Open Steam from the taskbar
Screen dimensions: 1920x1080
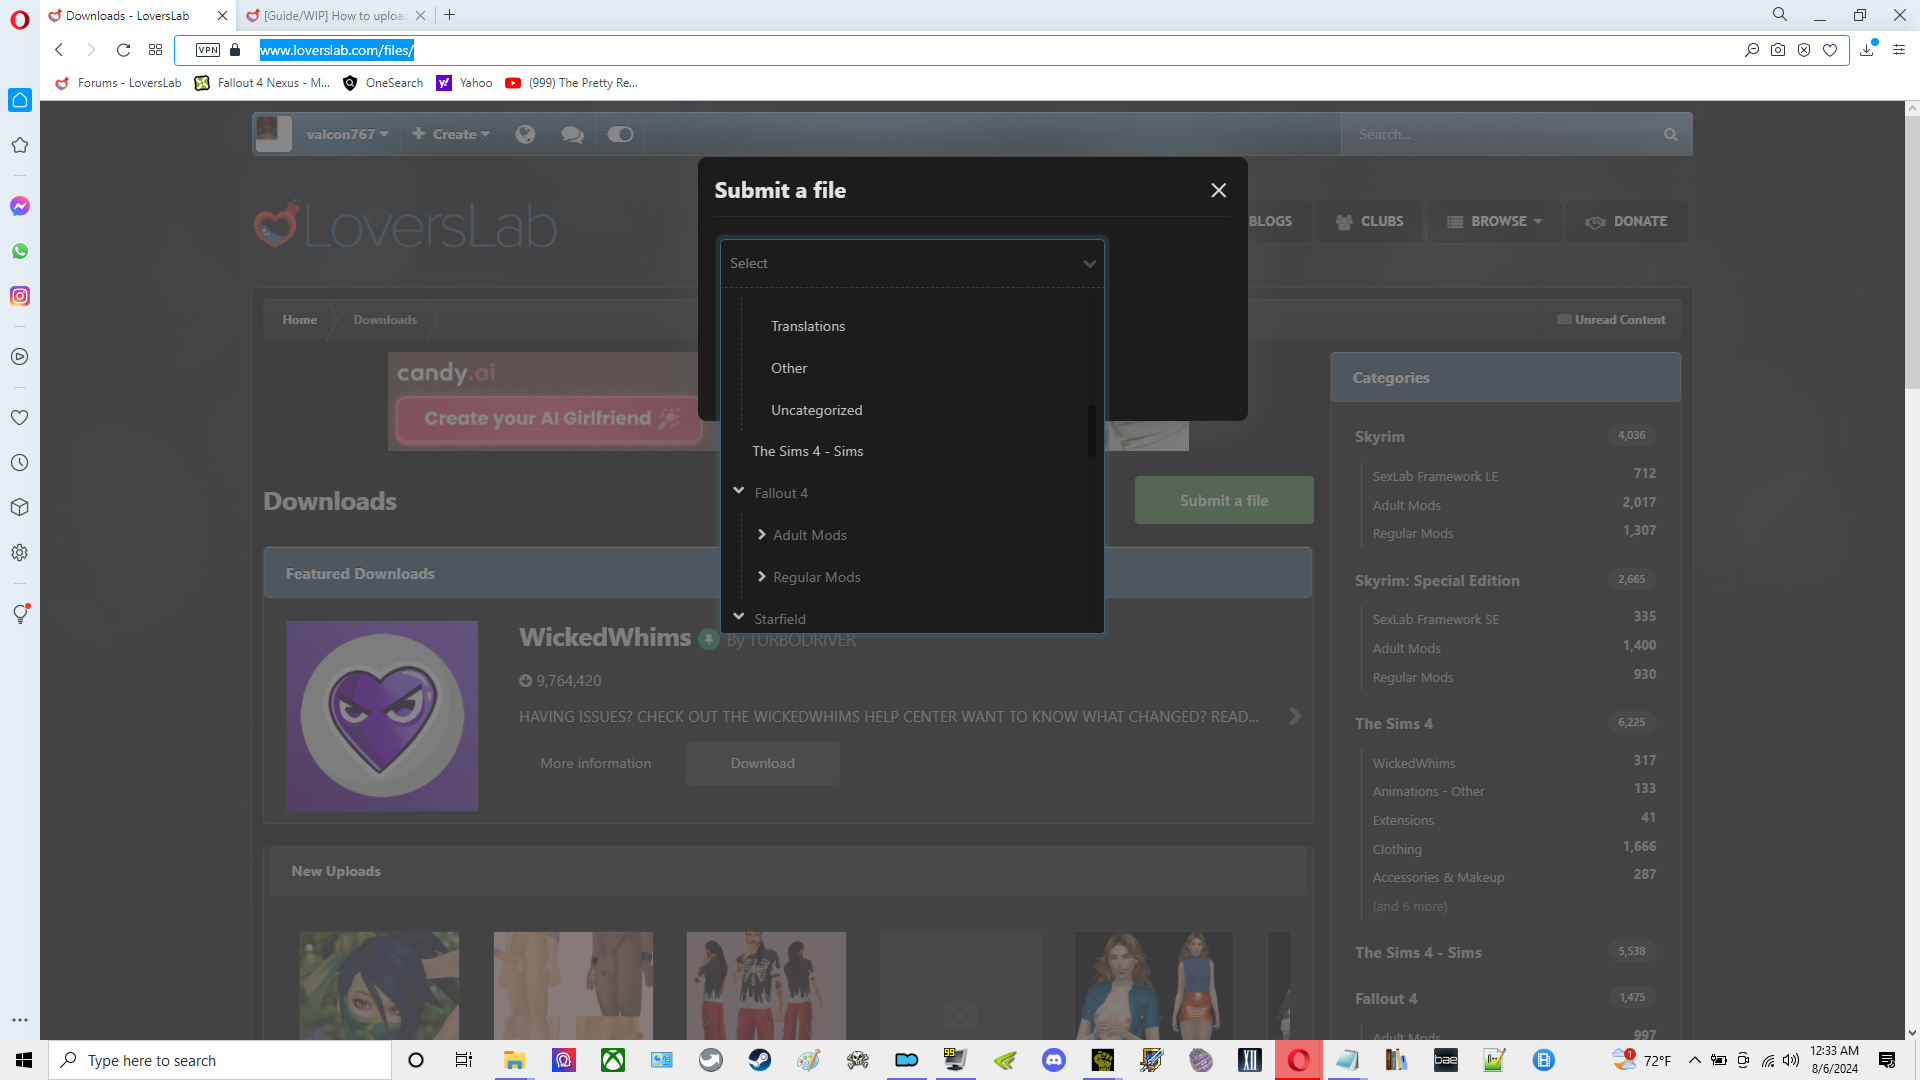[760, 1060]
